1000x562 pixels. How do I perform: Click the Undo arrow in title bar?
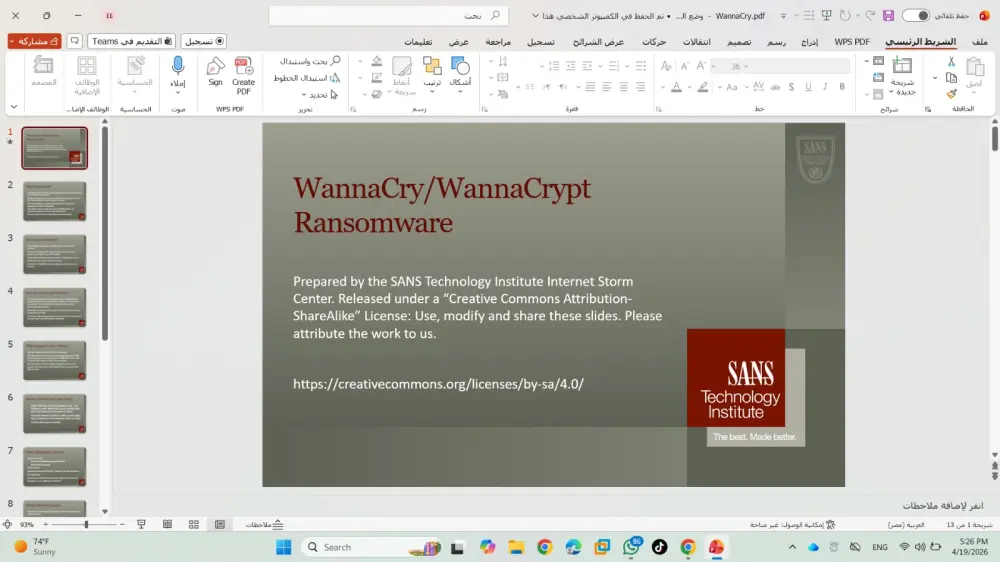(x=870, y=15)
